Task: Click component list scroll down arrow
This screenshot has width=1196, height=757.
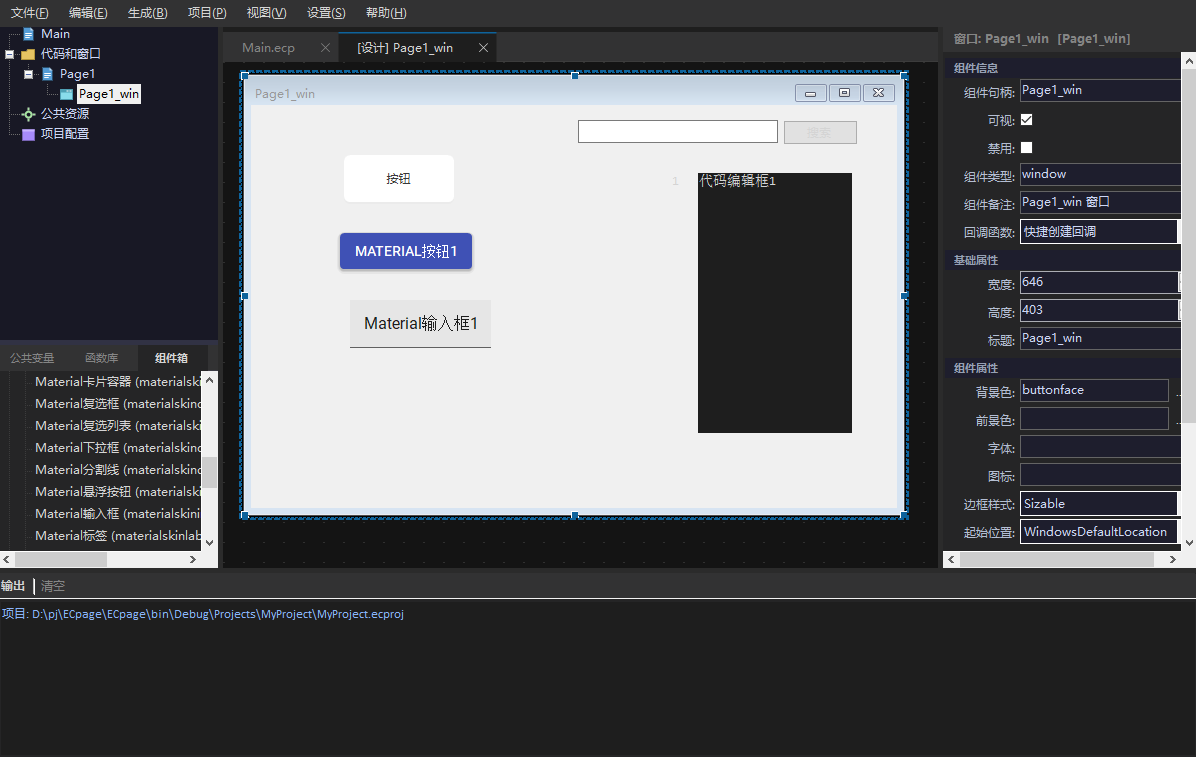Action: 210,543
